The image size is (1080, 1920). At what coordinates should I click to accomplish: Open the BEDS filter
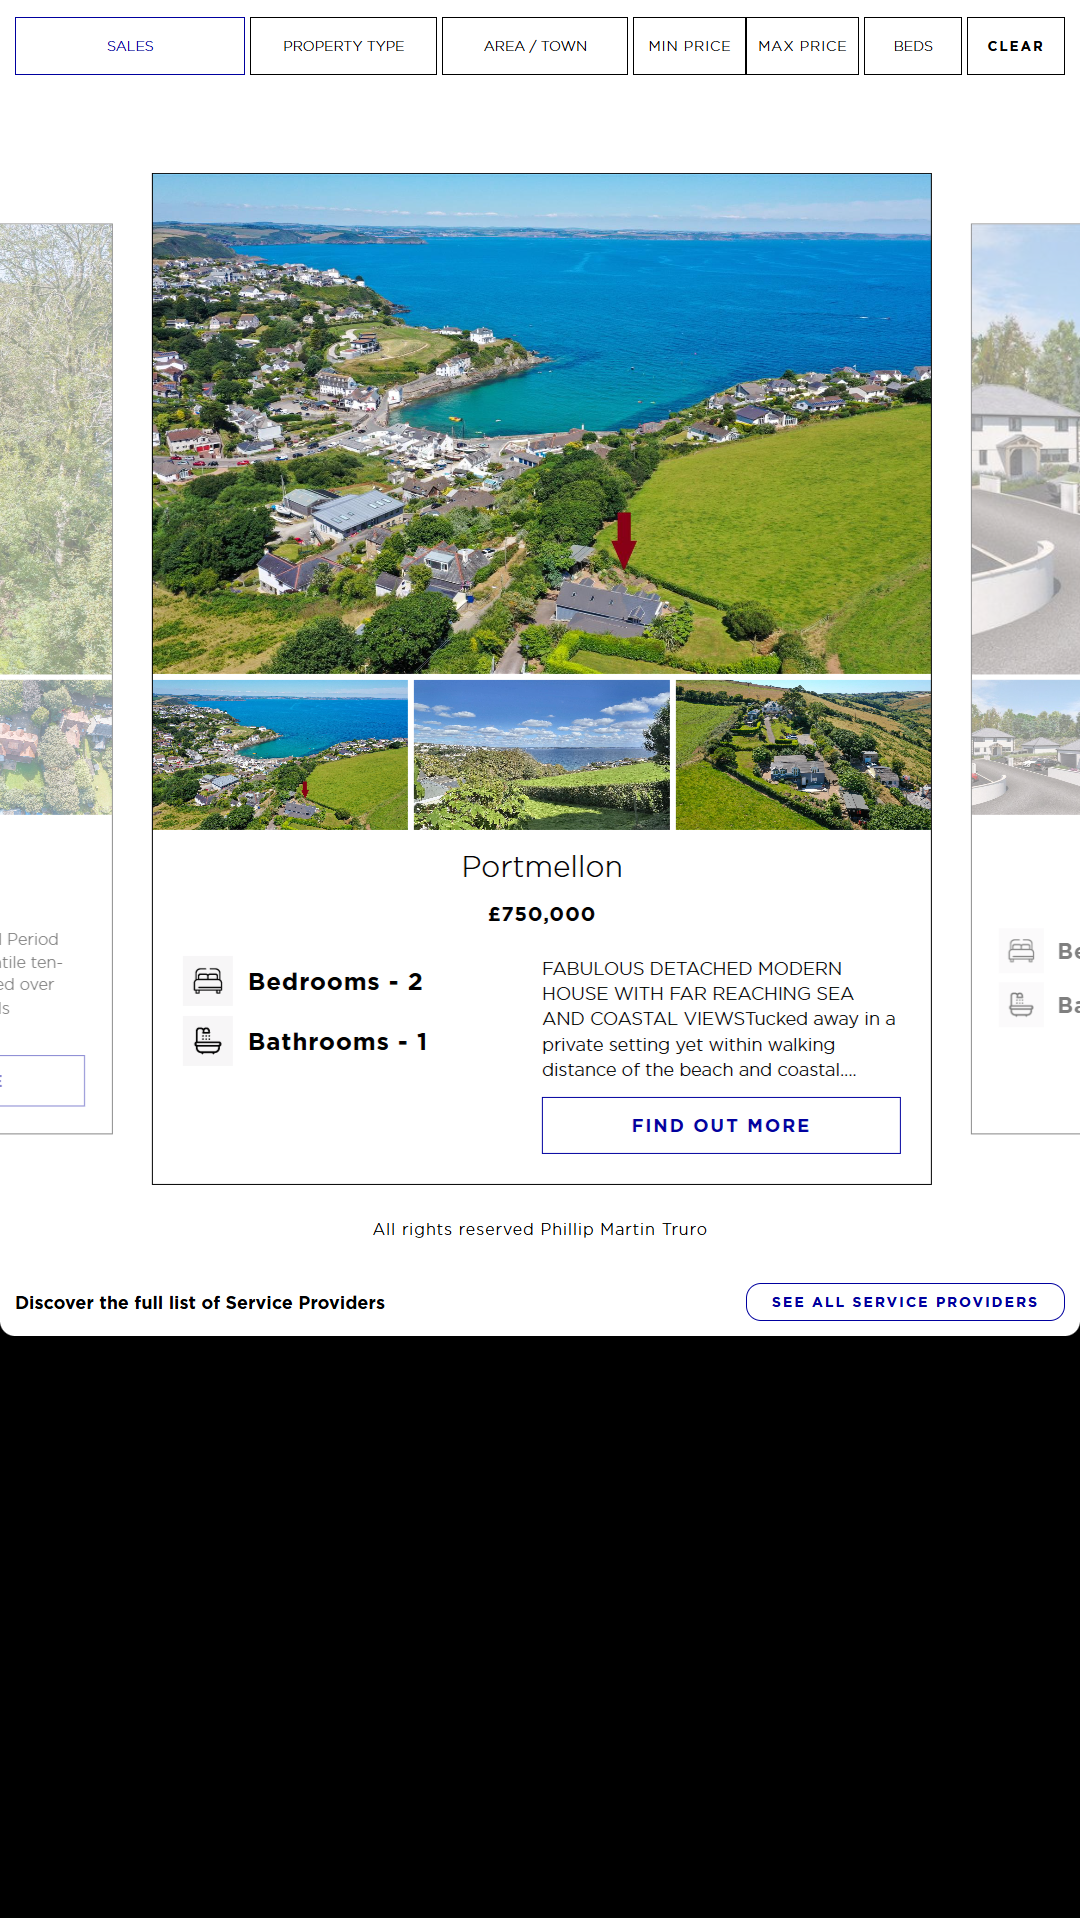(x=912, y=46)
